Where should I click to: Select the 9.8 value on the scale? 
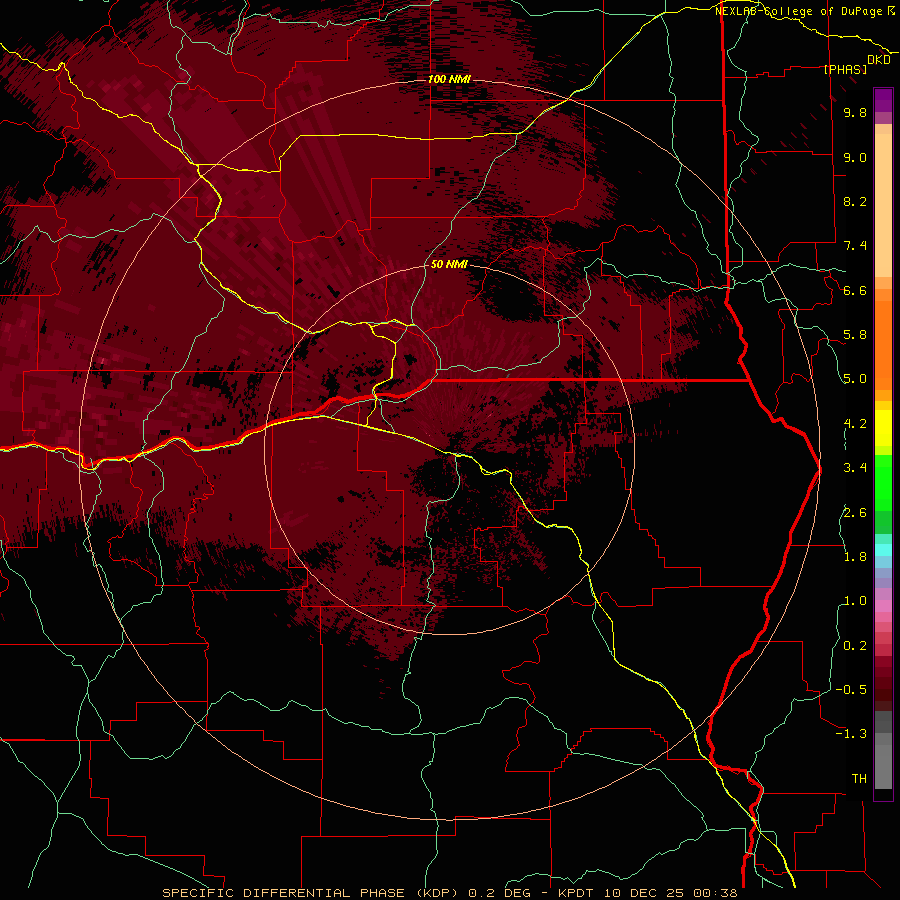(x=855, y=112)
